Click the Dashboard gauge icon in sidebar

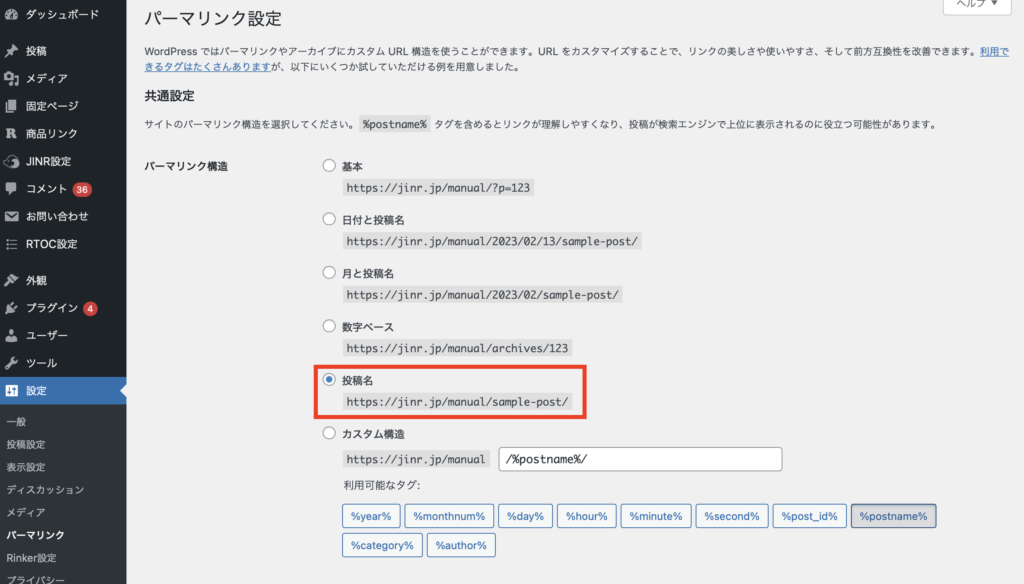pos(11,16)
